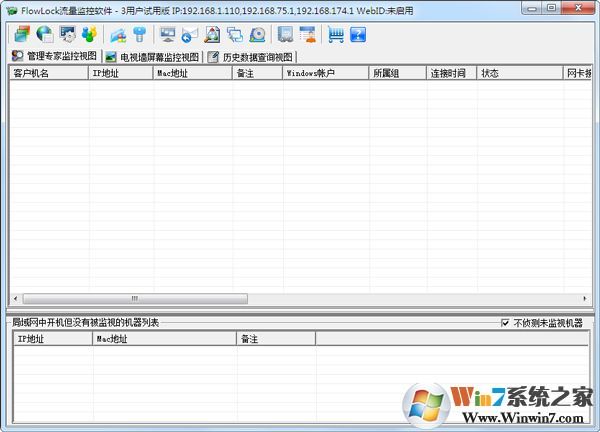The image size is (600, 432).
Task: Sort main table by IP地址 column
Action: (121, 73)
